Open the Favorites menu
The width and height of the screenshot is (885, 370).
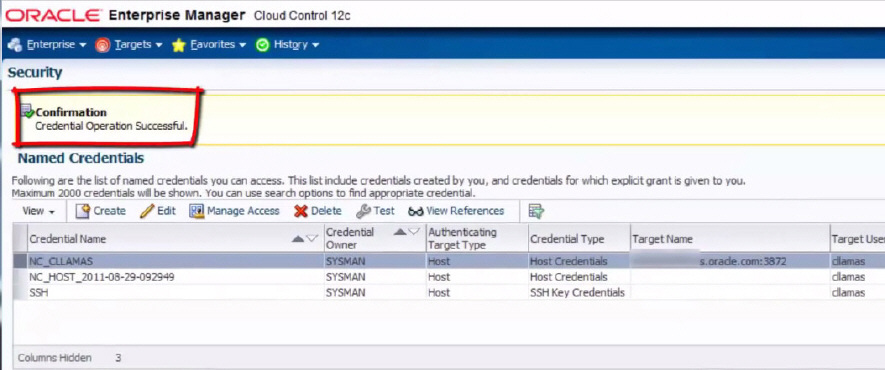point(218,45)
